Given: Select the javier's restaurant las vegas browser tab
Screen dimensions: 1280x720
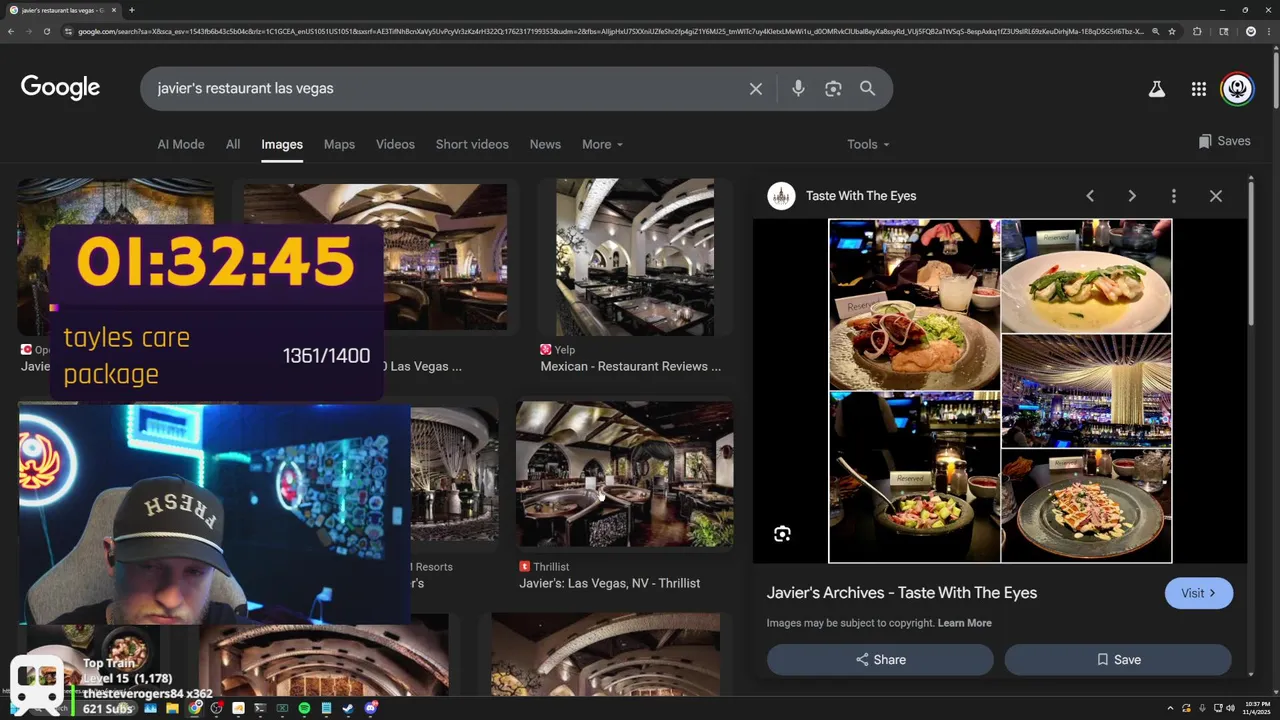Looking at the screenshot, I should [x=62, y=10].
